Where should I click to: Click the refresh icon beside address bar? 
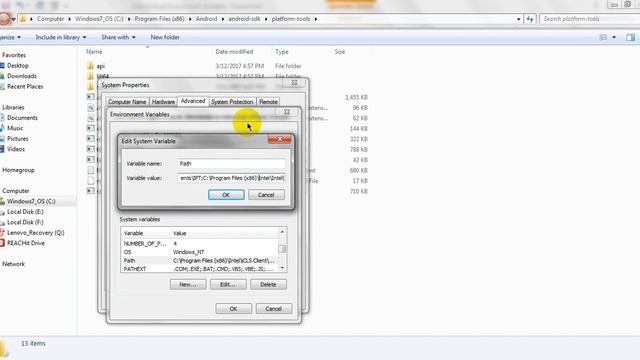point(529,19)
